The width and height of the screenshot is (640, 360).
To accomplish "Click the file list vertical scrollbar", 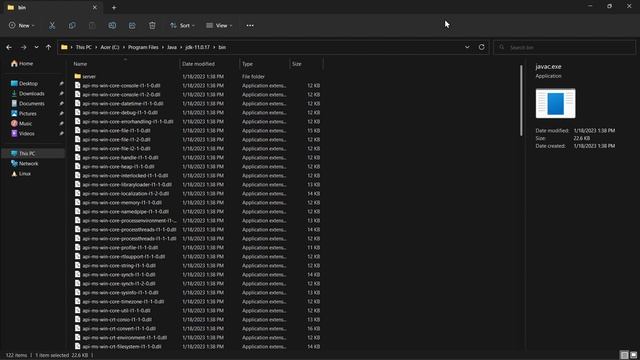I will pyautogui.click(x=521, y=100).
